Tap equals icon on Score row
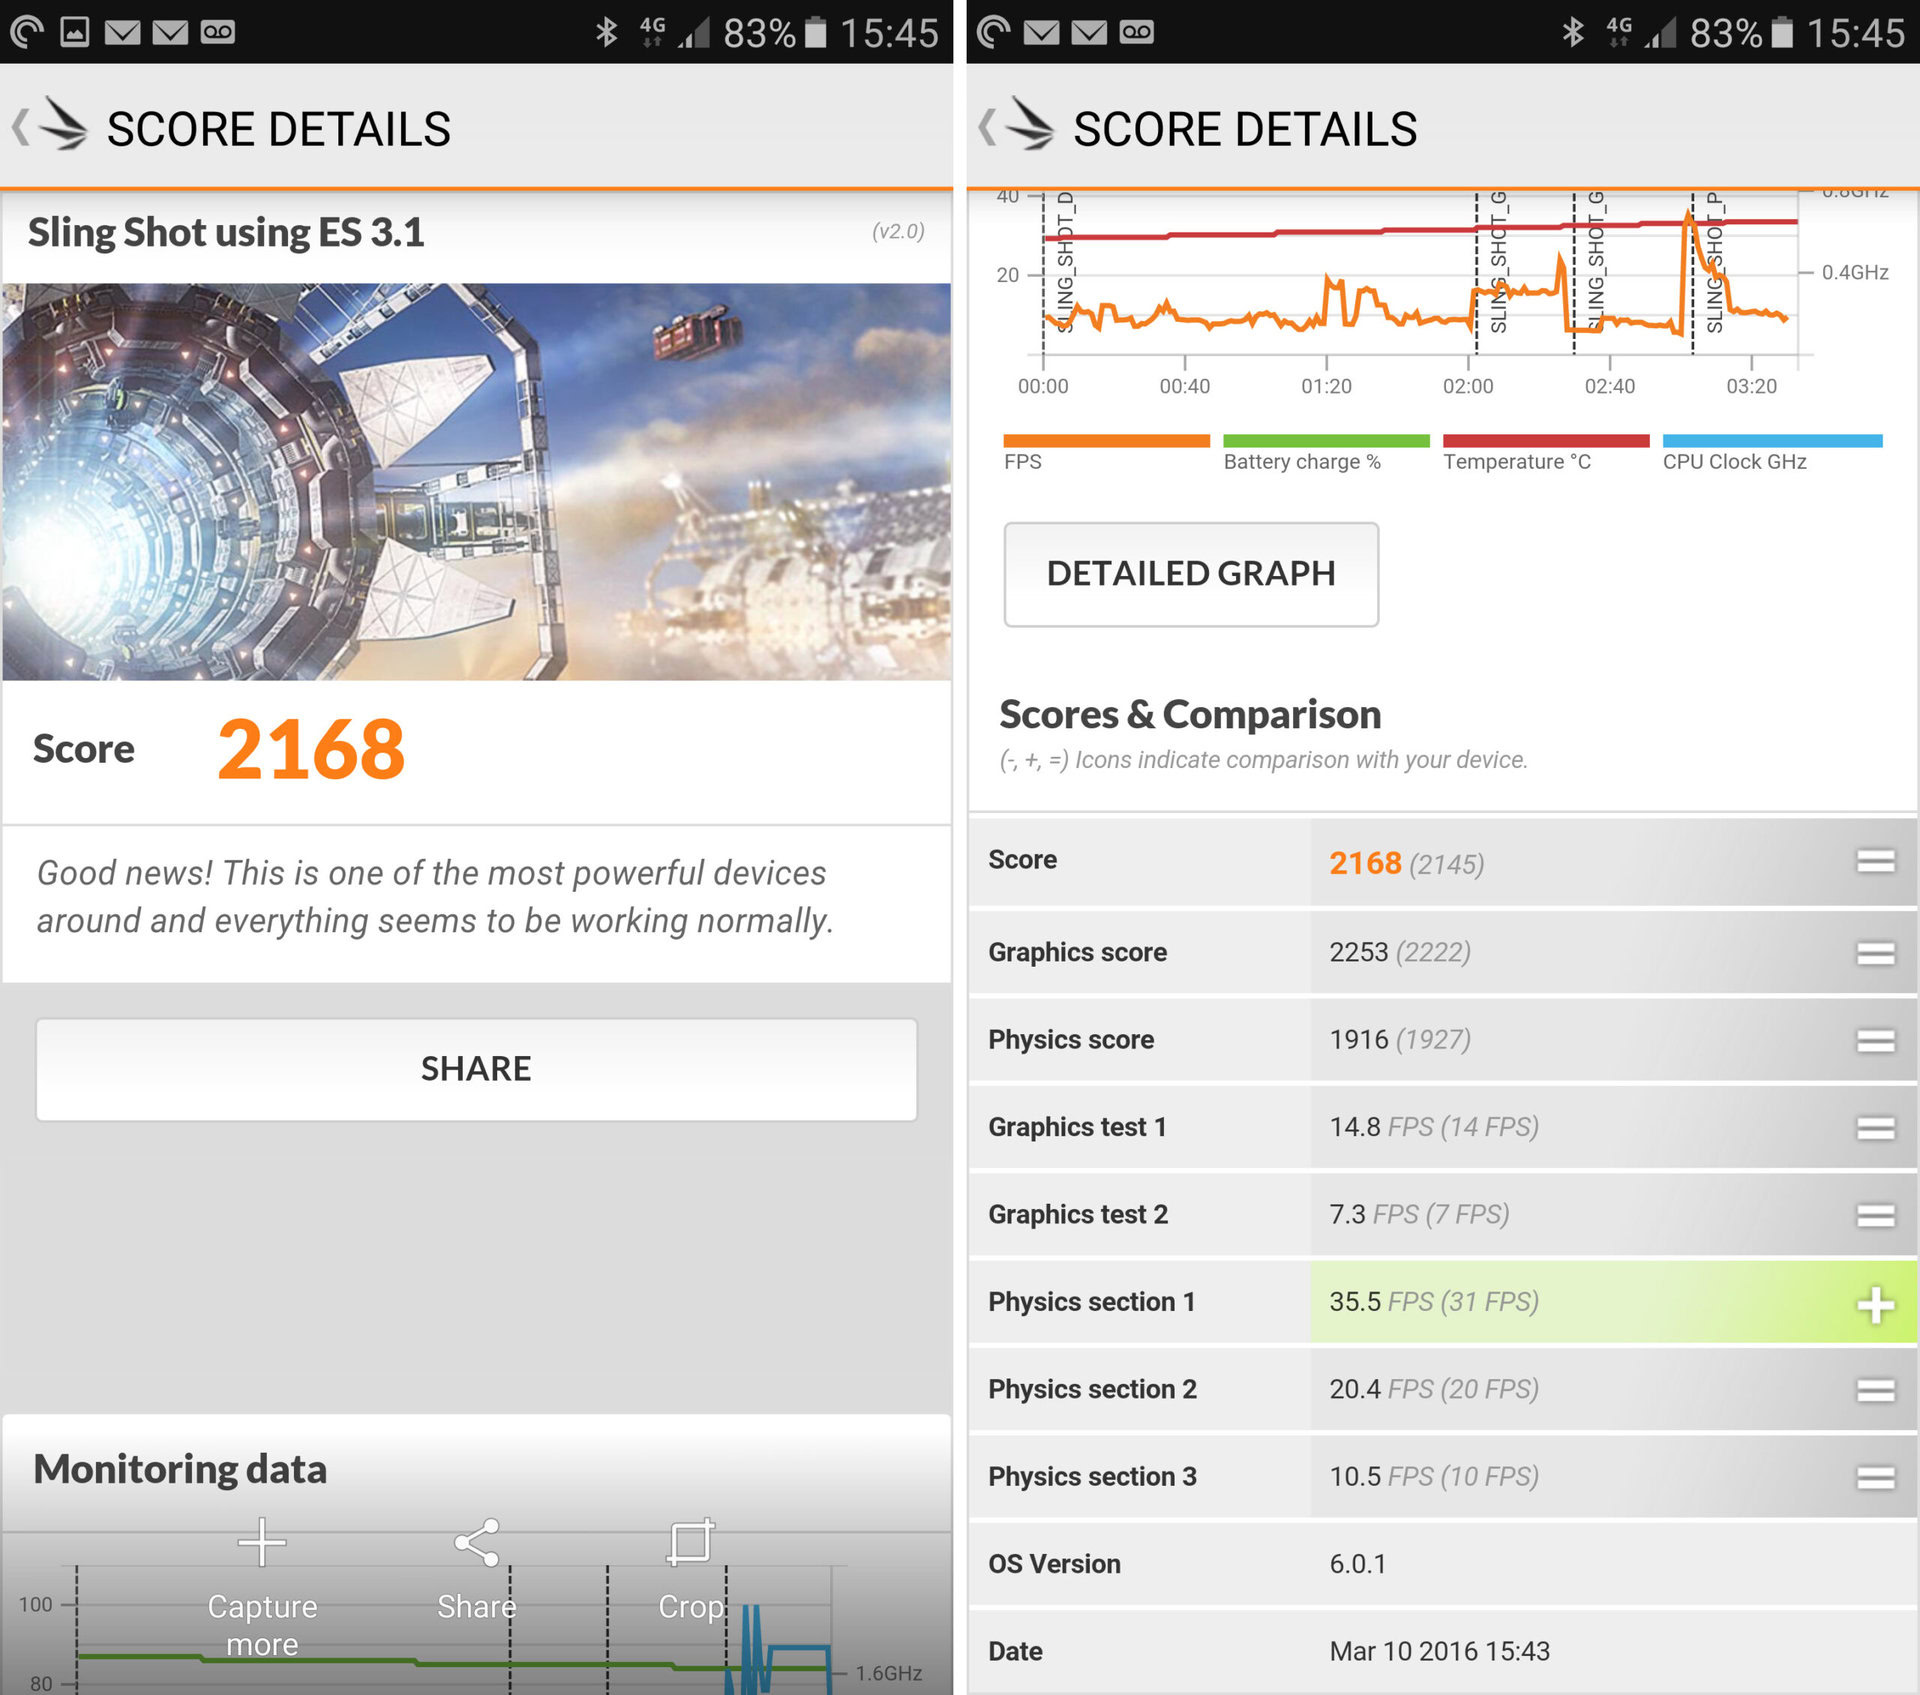The width and height of the screenshot is (1920, 1695). point(1875,862)
